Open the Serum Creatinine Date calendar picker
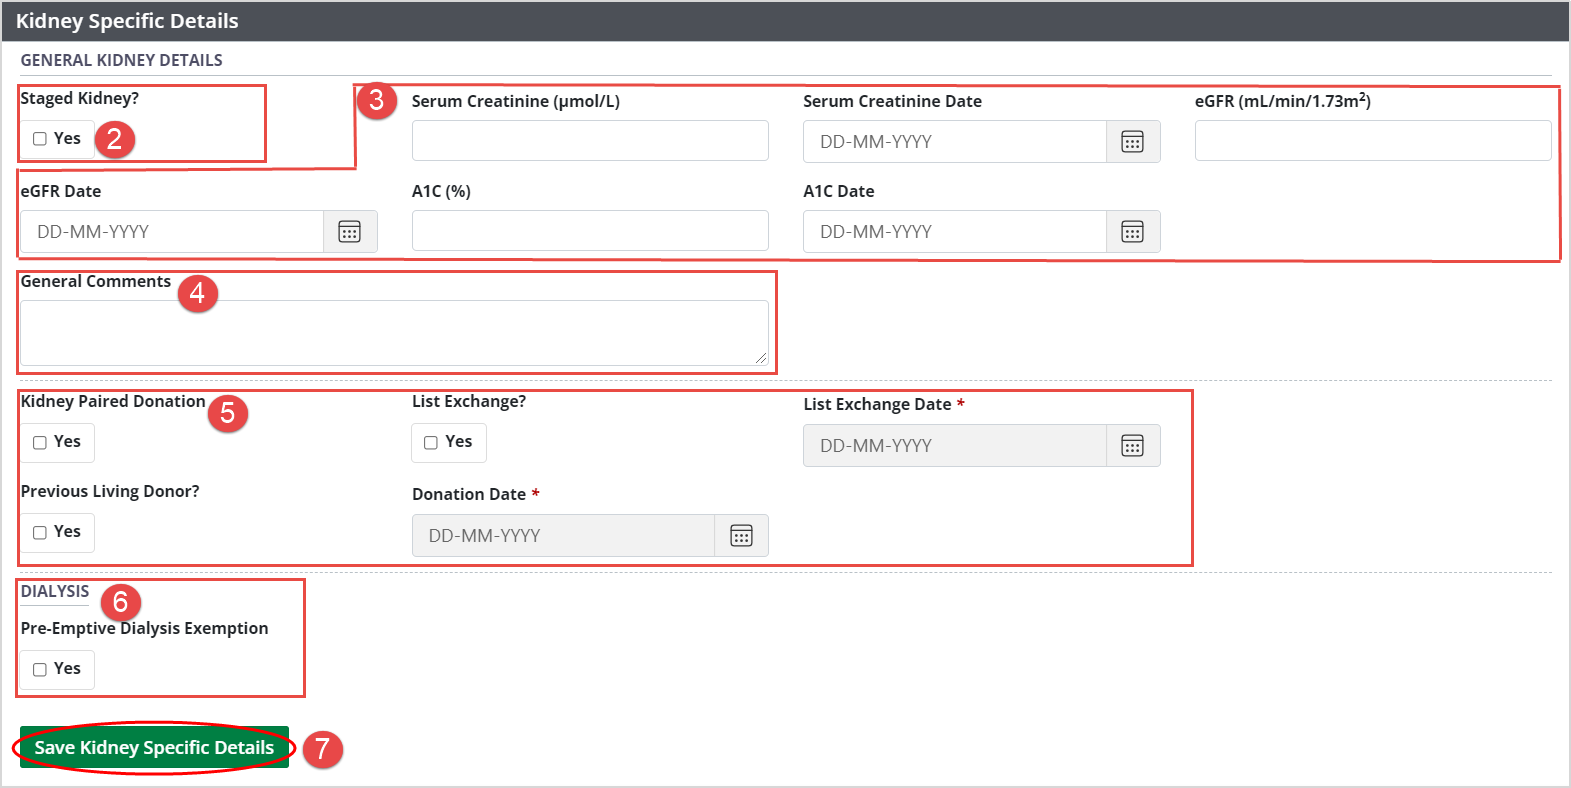1571x788 pixels. 1132,142
